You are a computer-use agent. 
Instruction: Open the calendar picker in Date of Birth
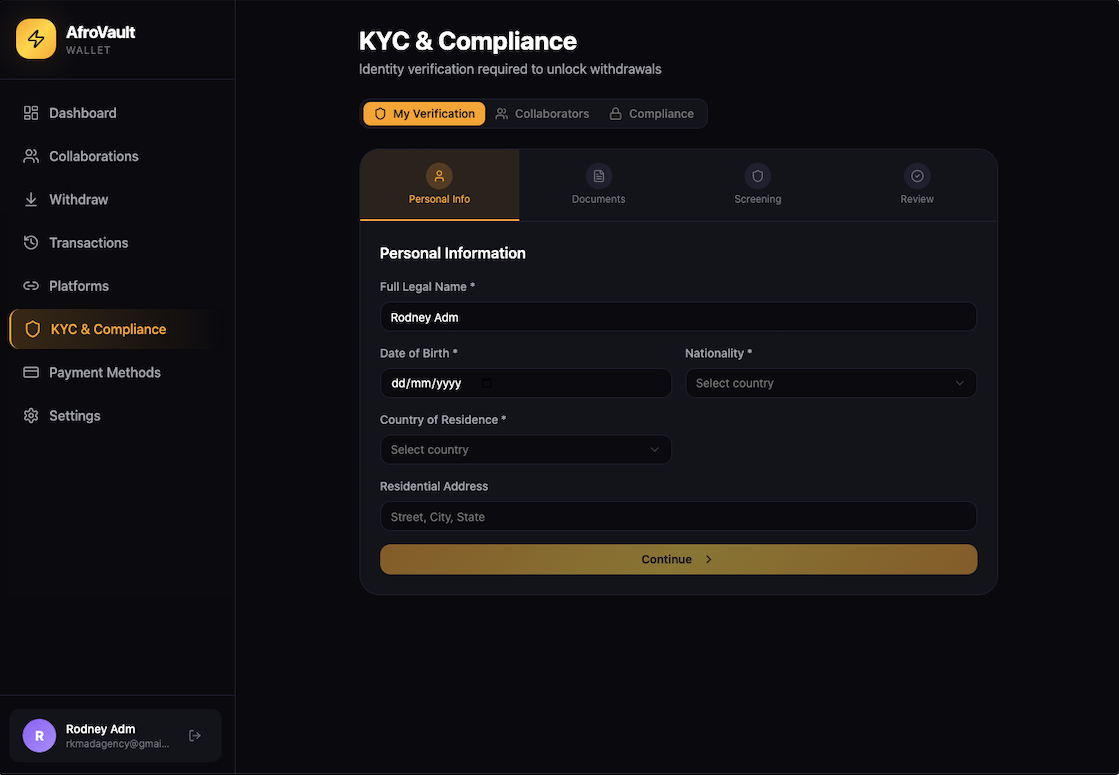click(x=487, y=383)
